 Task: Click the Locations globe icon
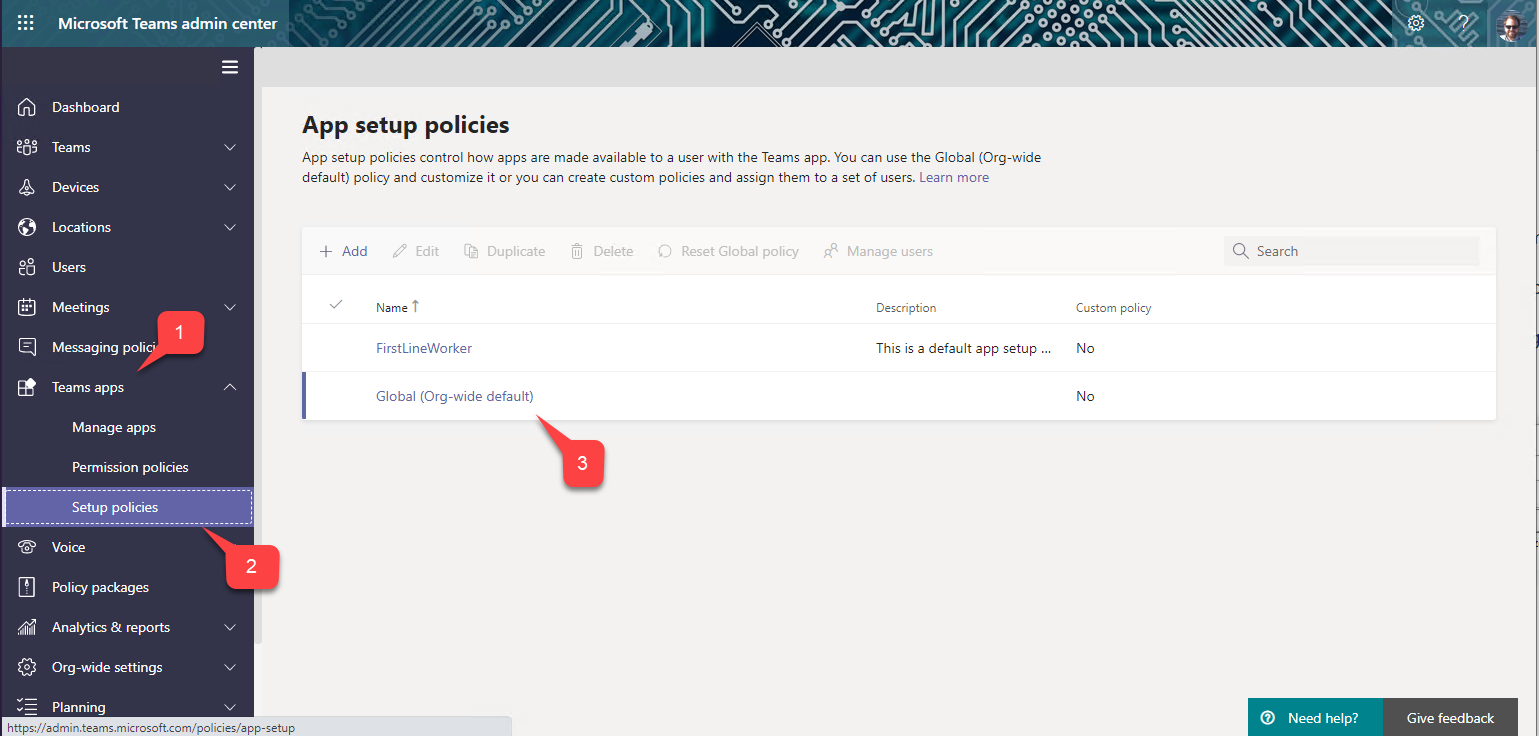[27, 227]
